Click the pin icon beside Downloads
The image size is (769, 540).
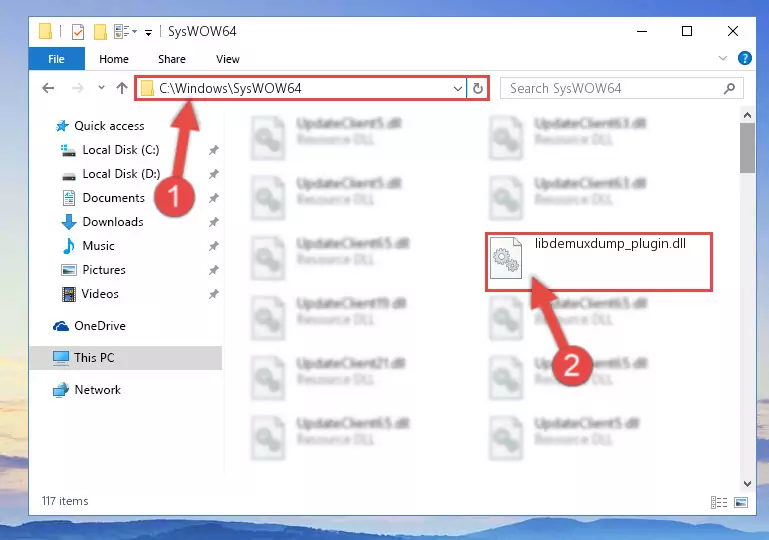[x=213, y=222]
